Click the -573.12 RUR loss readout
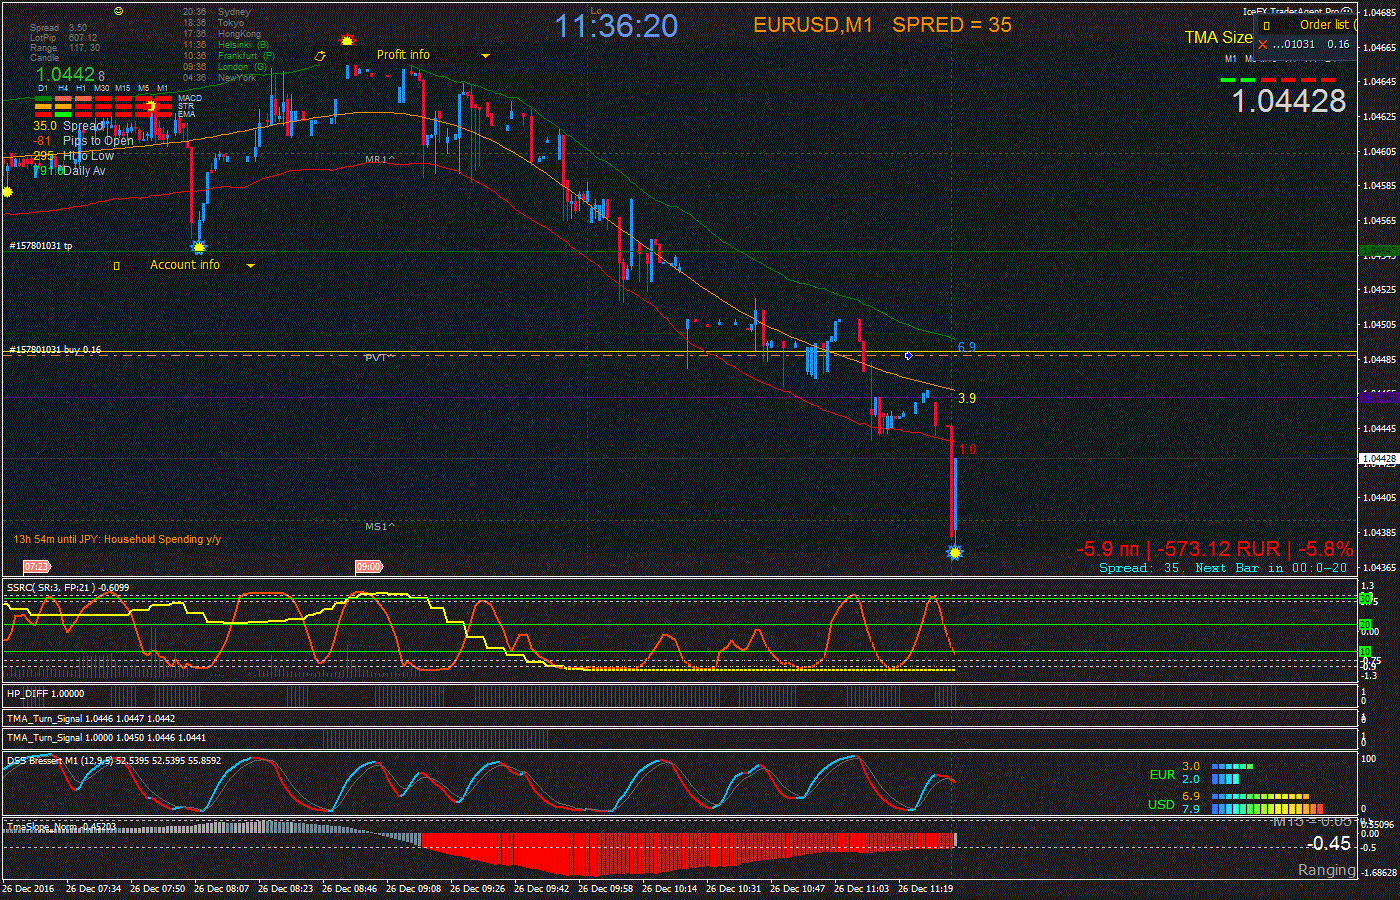Screen dimensions: 1400x900 point(1217,549)
